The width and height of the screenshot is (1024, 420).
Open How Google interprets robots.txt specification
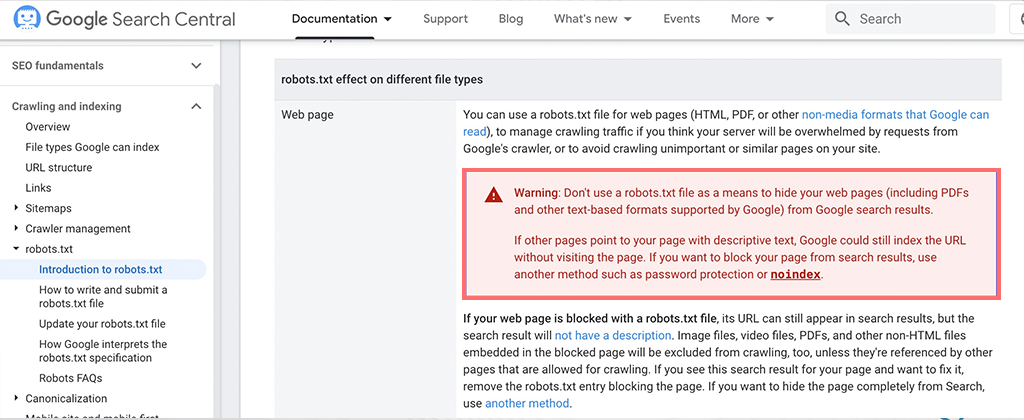click(103, 351)
